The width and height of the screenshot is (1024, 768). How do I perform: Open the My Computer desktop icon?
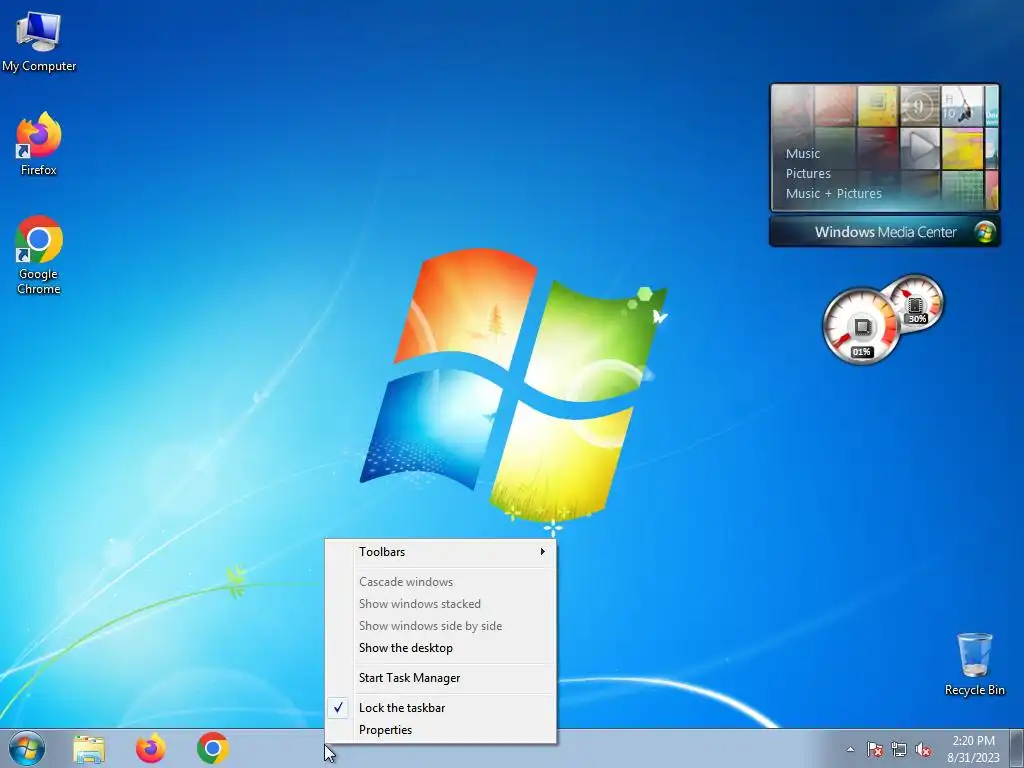[x=39, y=42]
